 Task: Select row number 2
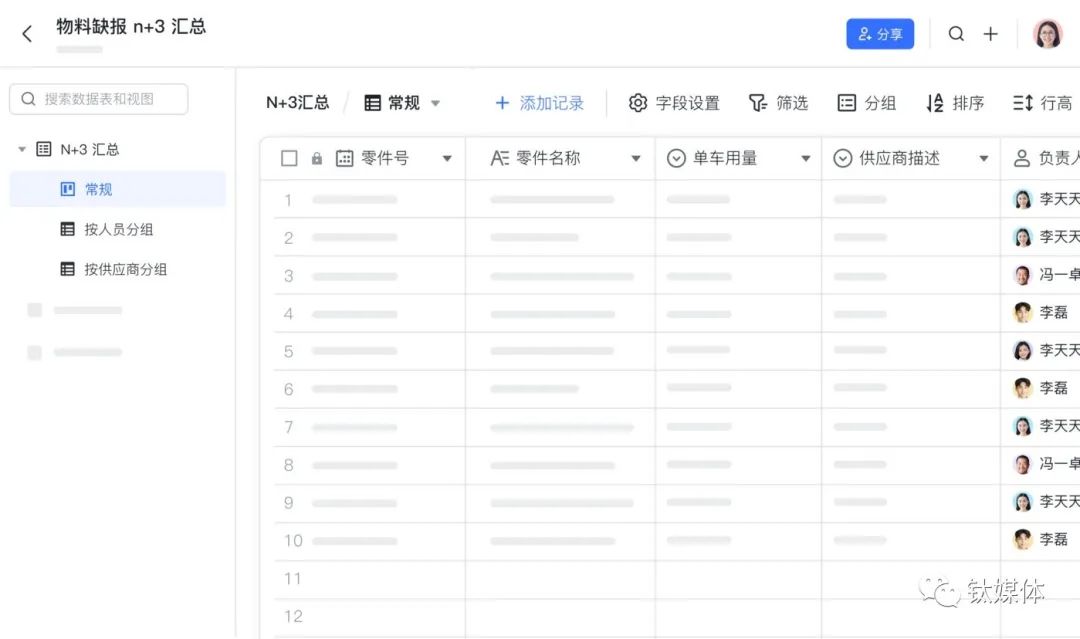click(x=289, y=238)
